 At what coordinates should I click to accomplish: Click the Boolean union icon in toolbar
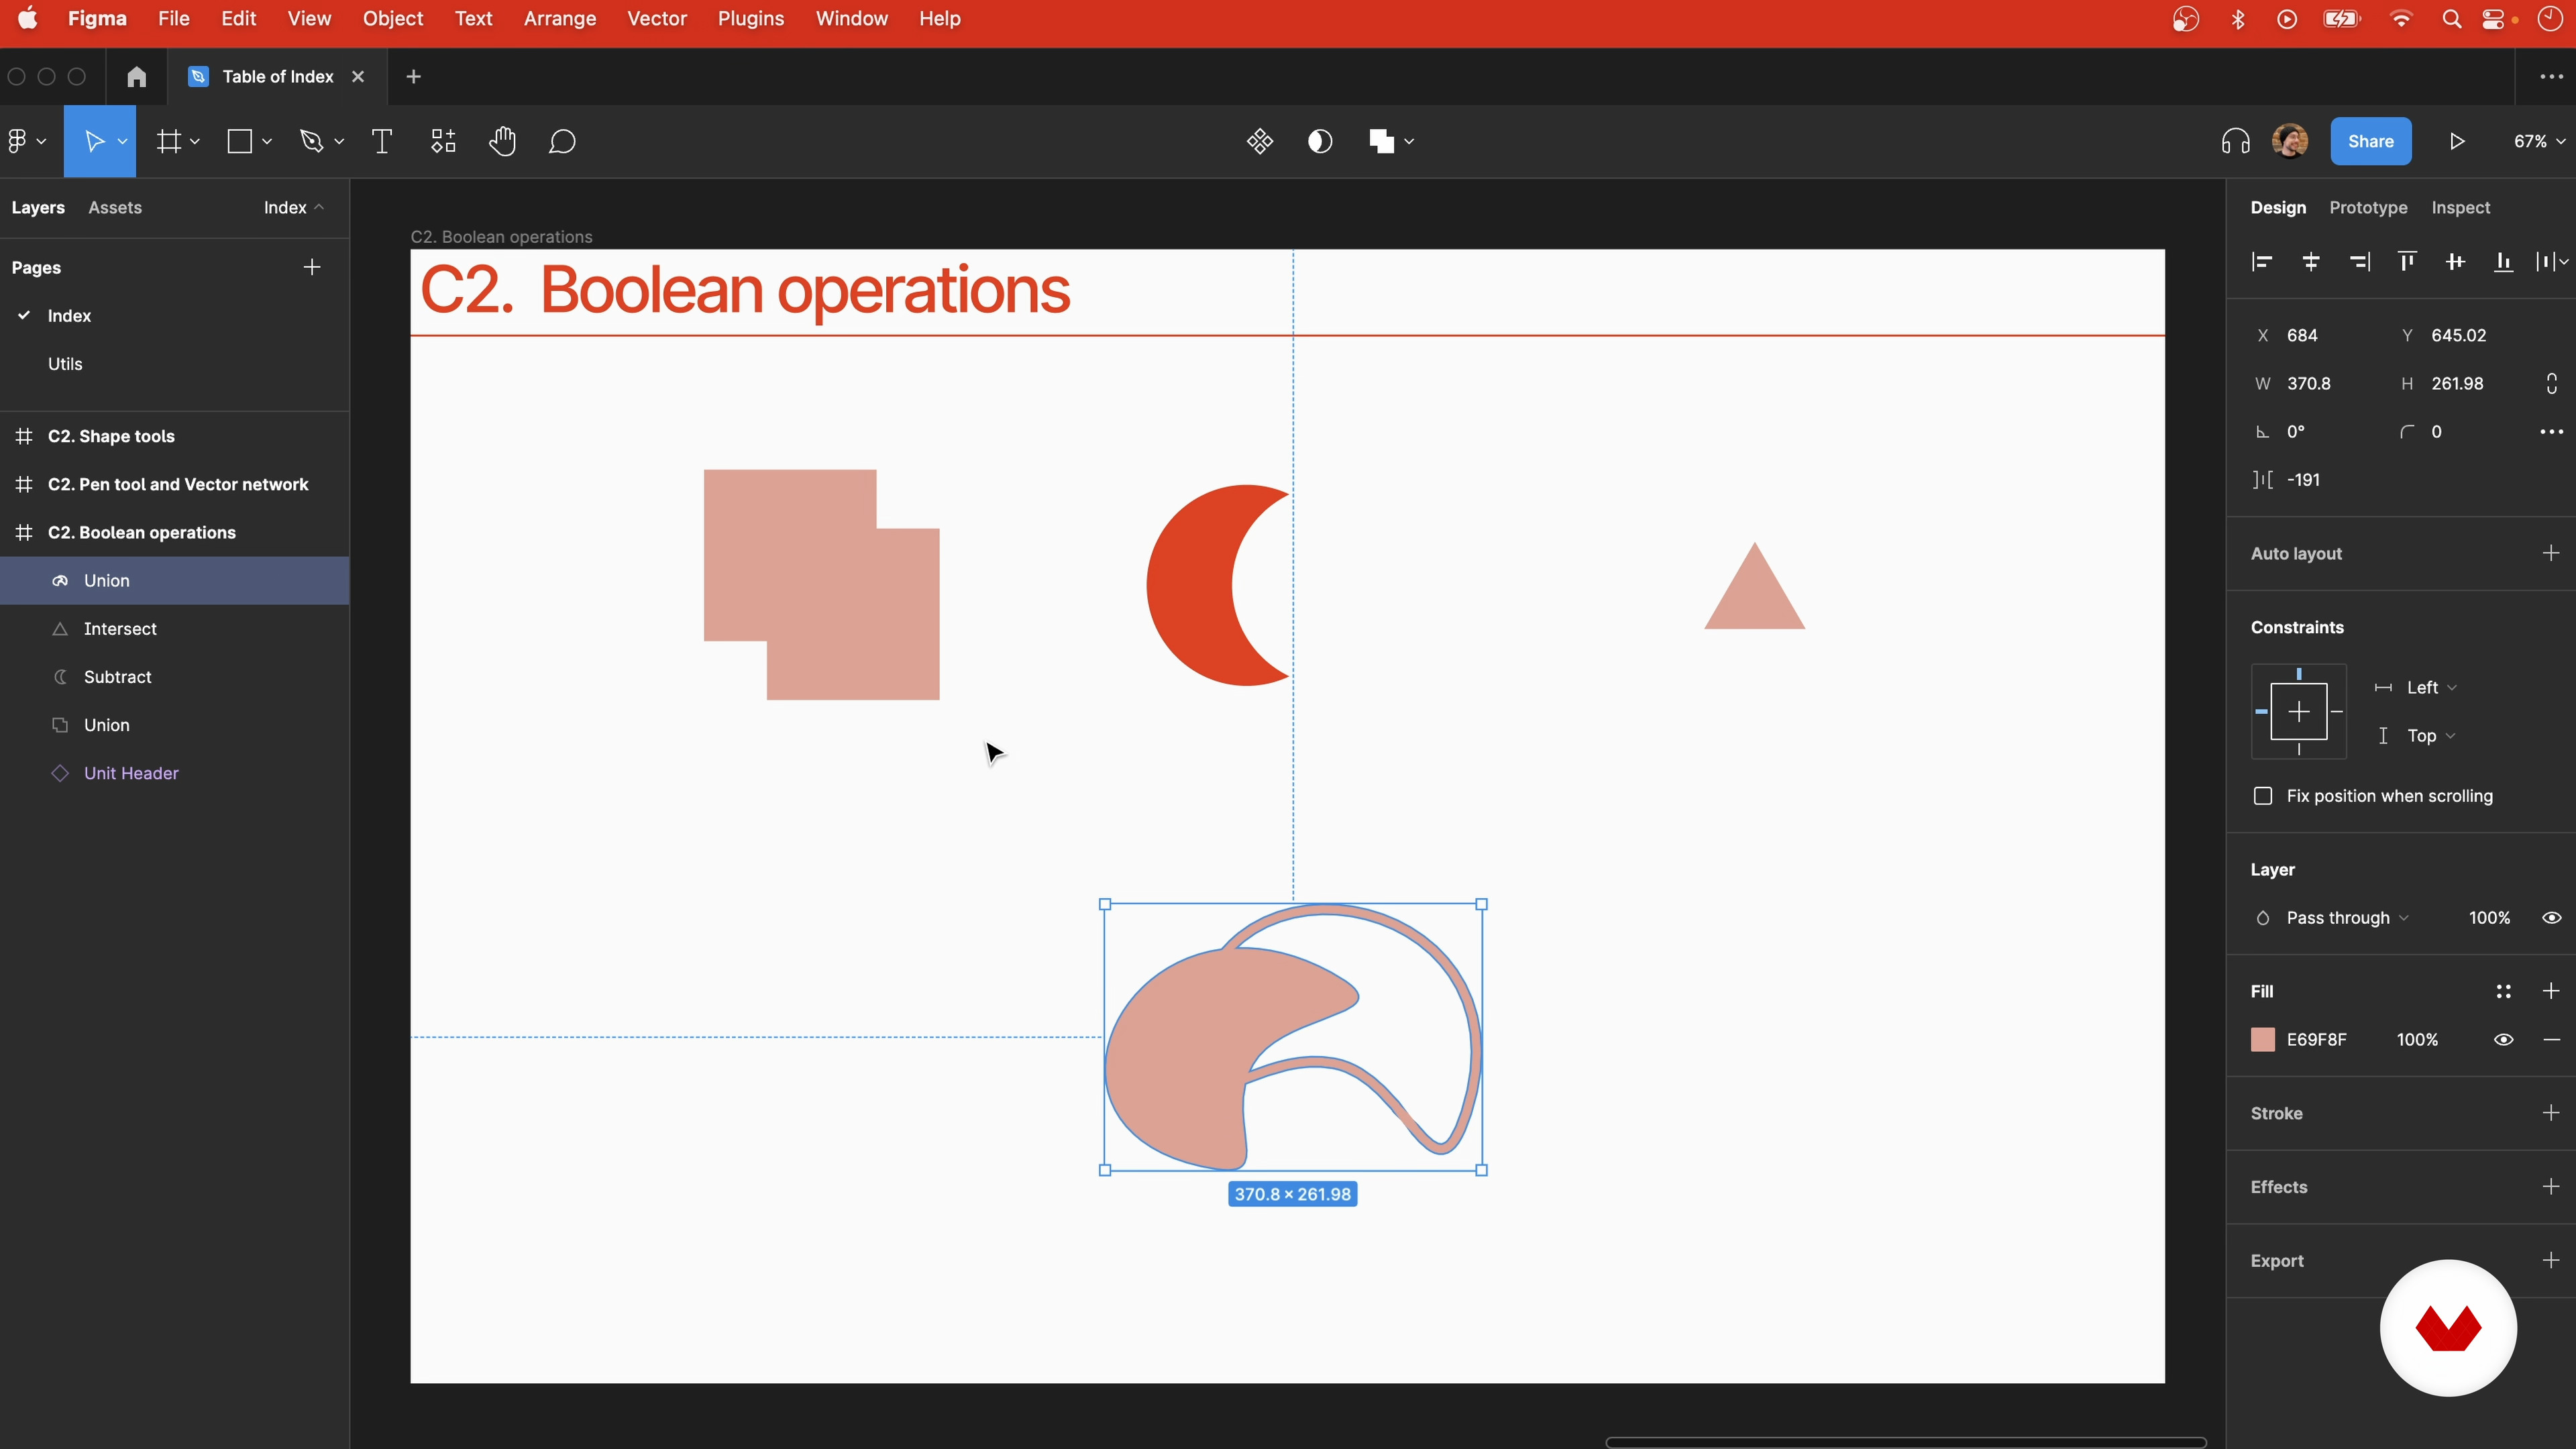coord(1382,141)
